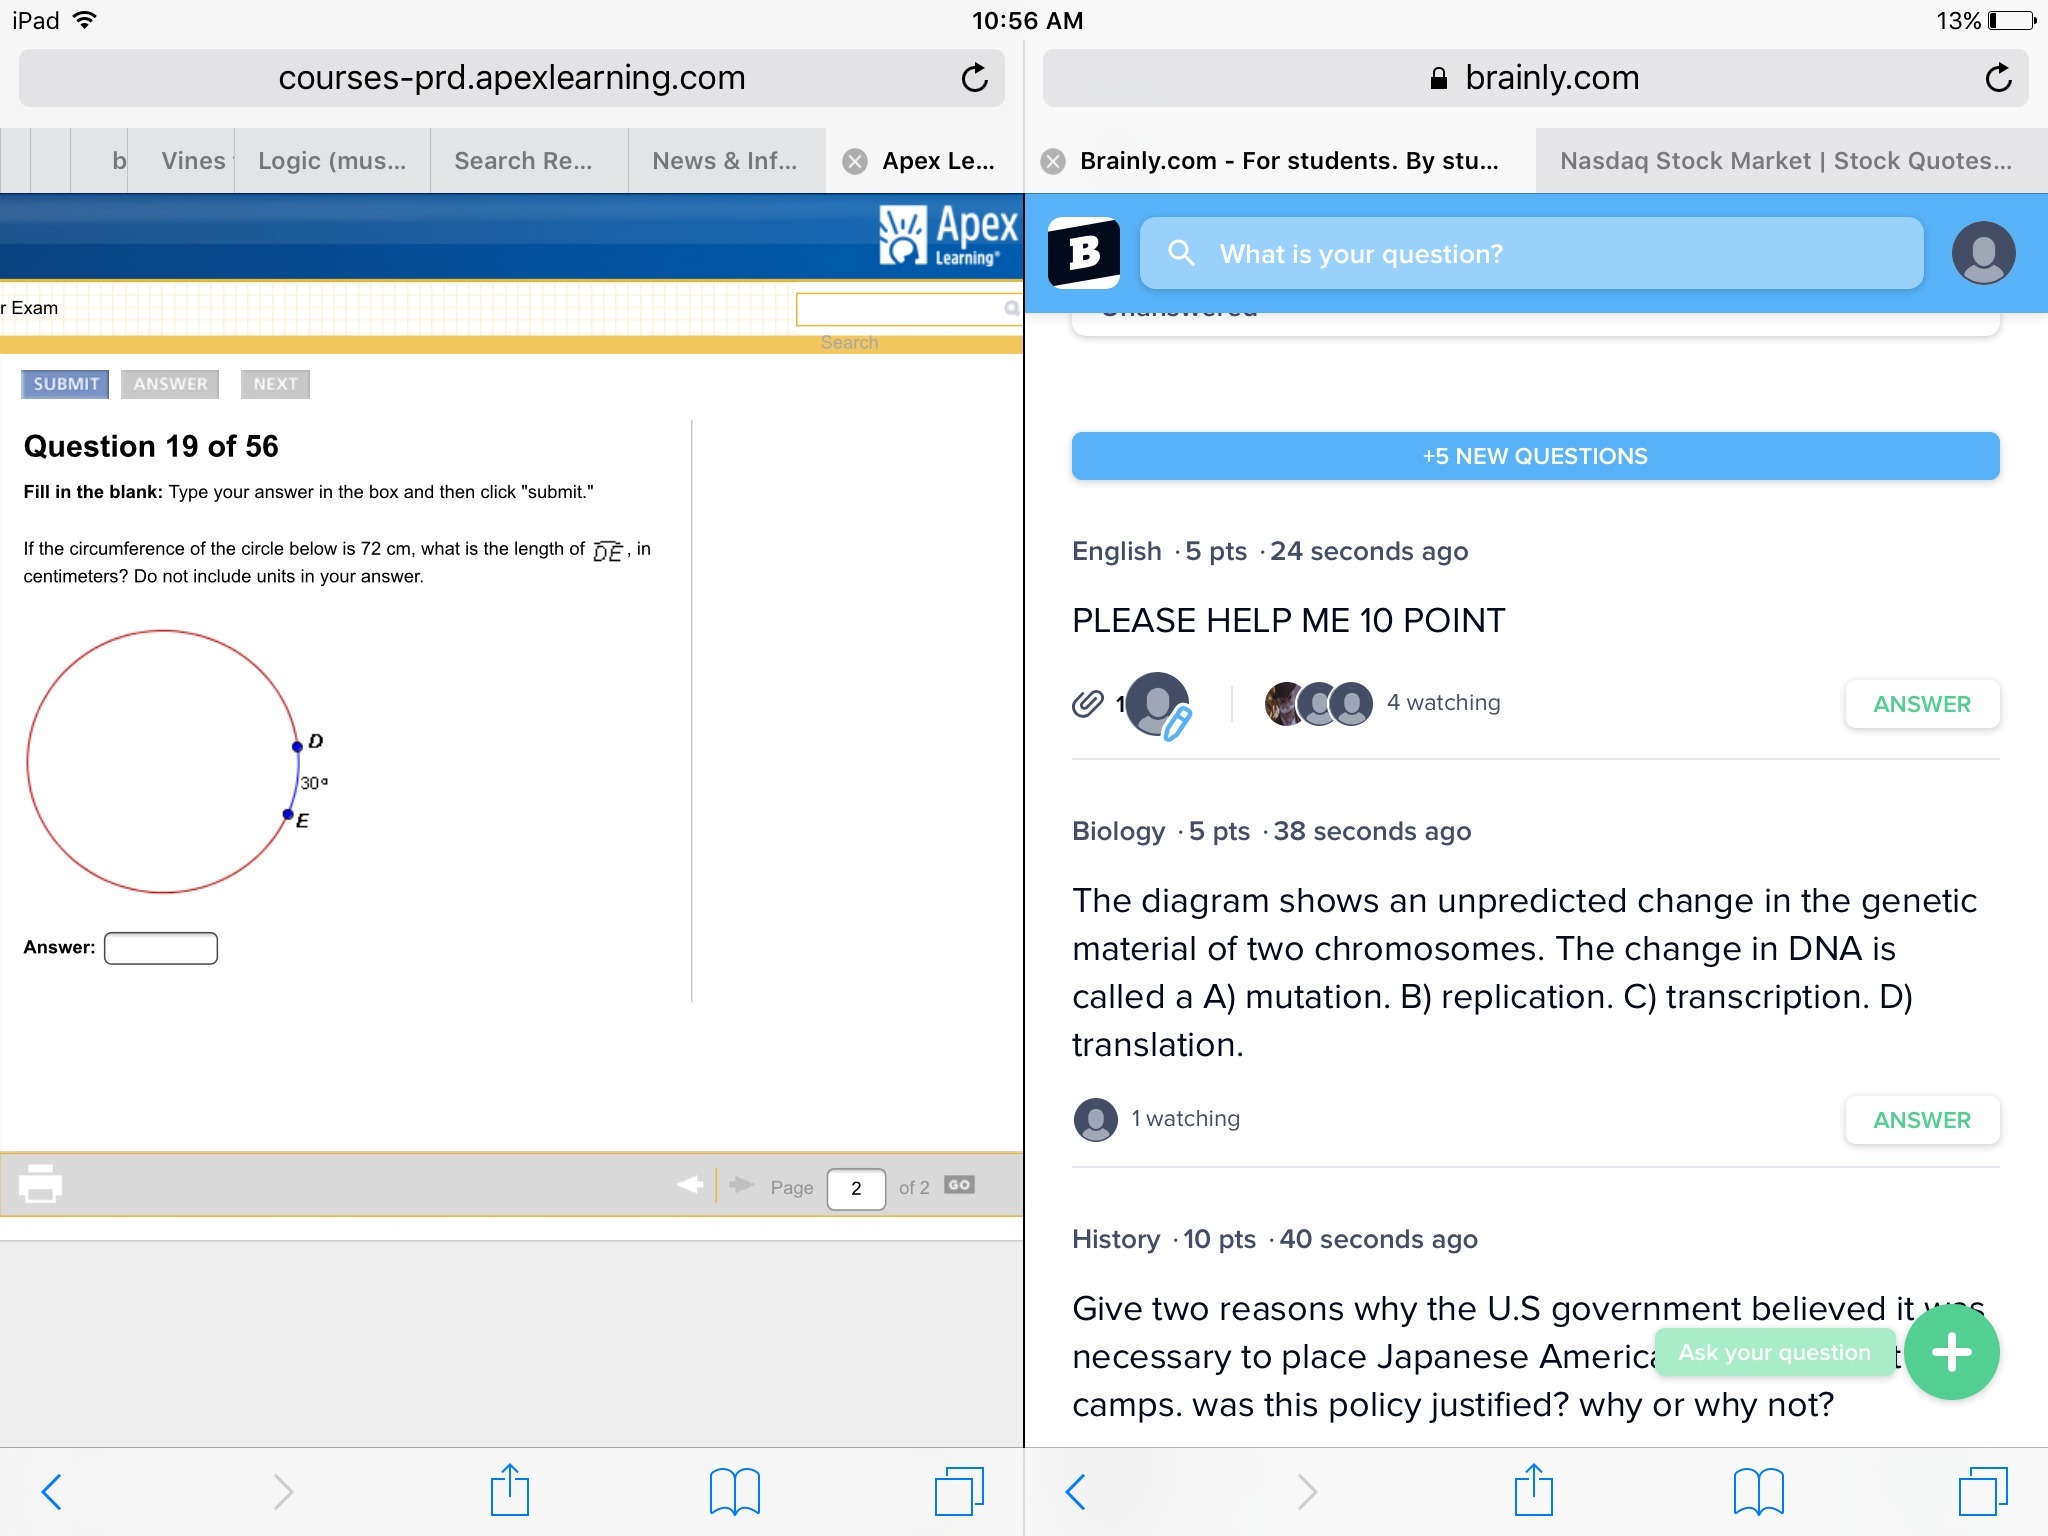Switch to the Nasdaq Stock Market tab
This screenshot has width=2048, height=1536.
[x=1786, y=161]
